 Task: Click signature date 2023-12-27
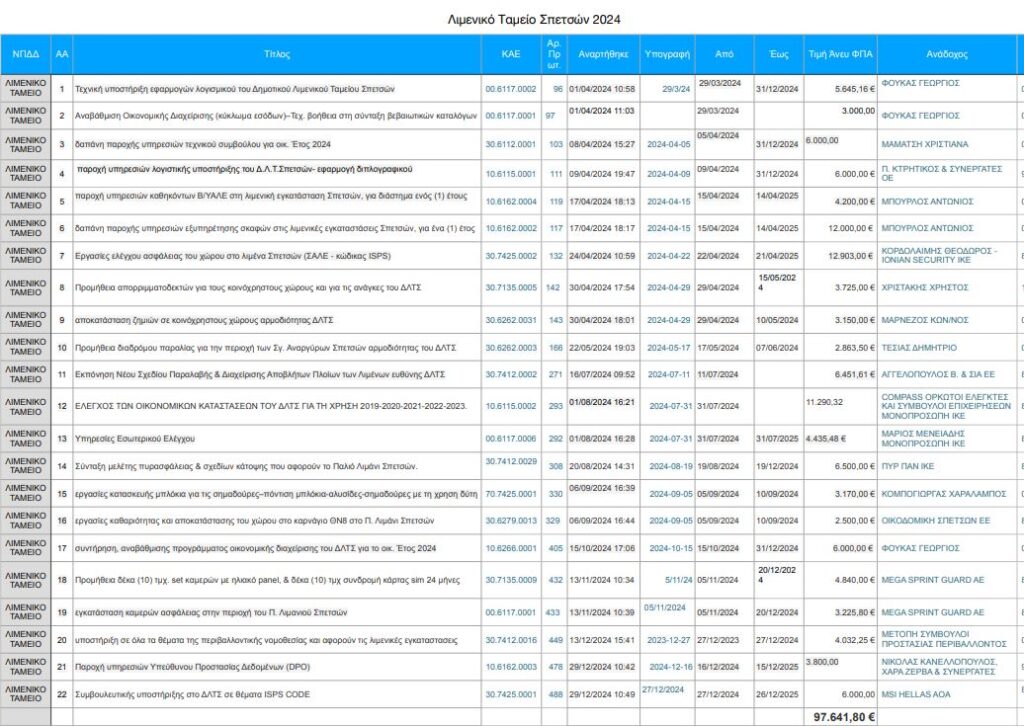point(669,641)
